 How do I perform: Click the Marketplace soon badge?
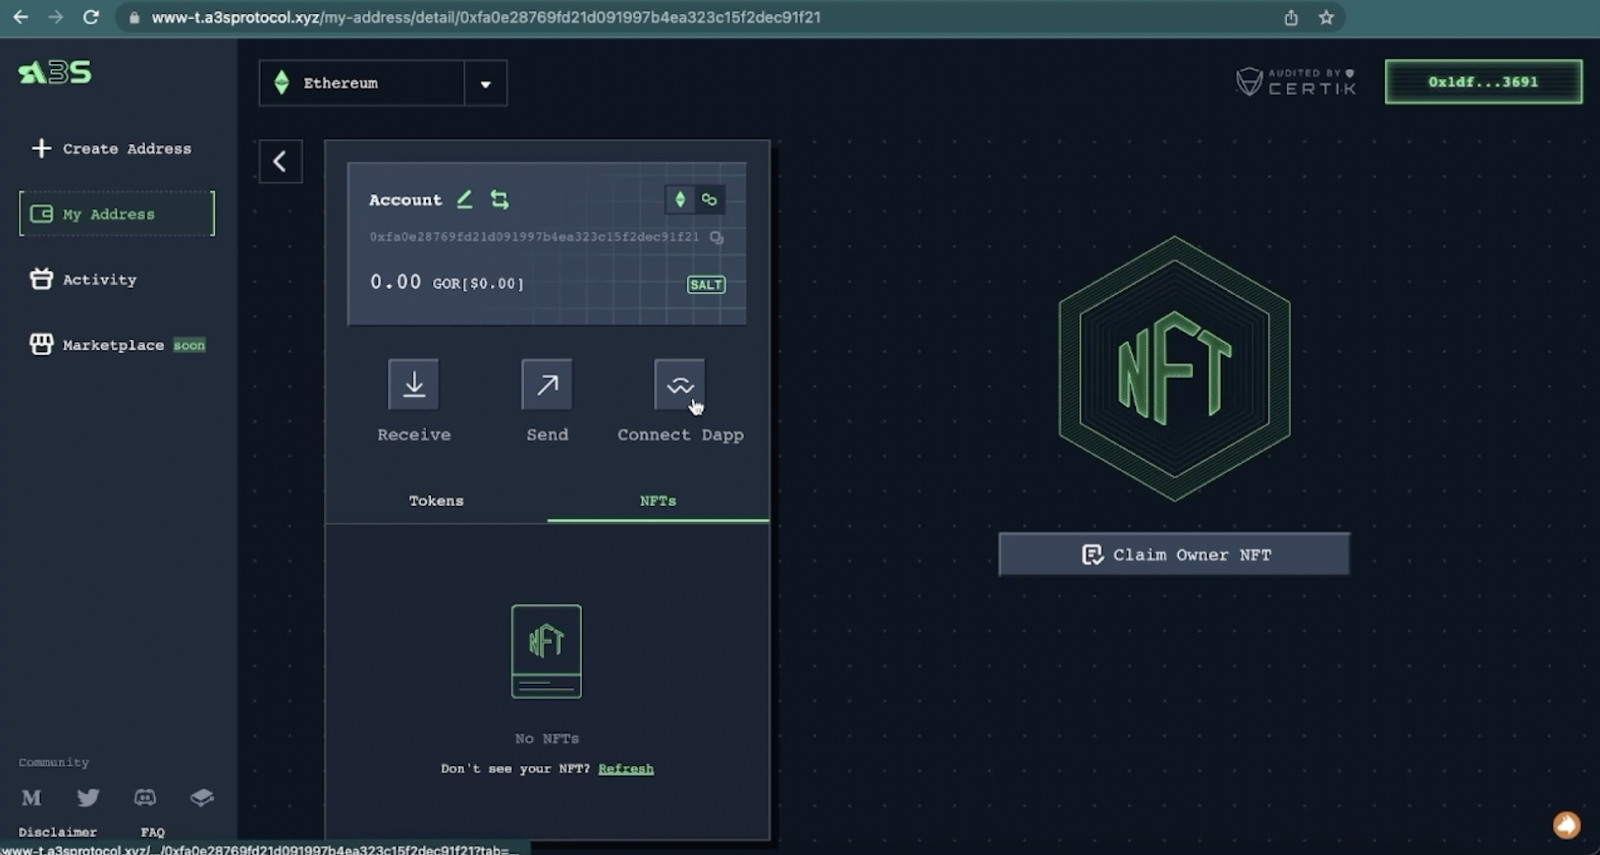(x=189, y=345)
